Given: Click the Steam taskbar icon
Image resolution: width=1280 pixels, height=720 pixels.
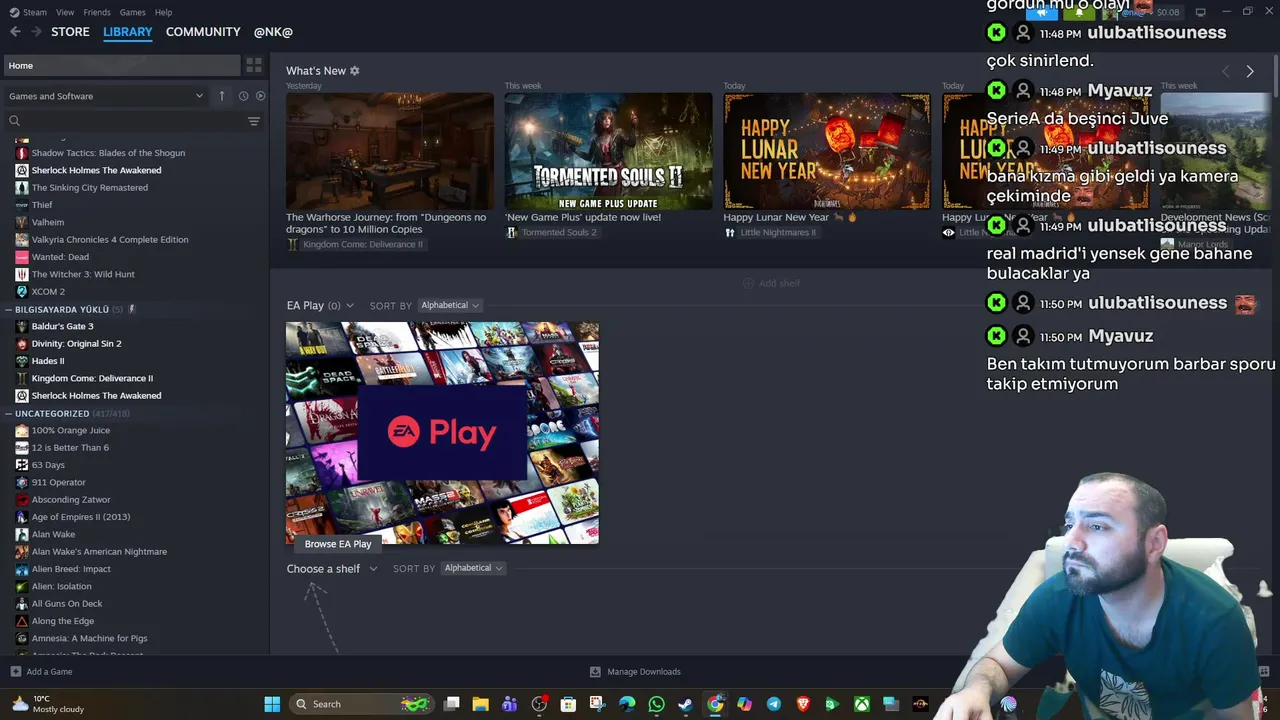Looking at the screenshot, I should click(x=685, y=704).
